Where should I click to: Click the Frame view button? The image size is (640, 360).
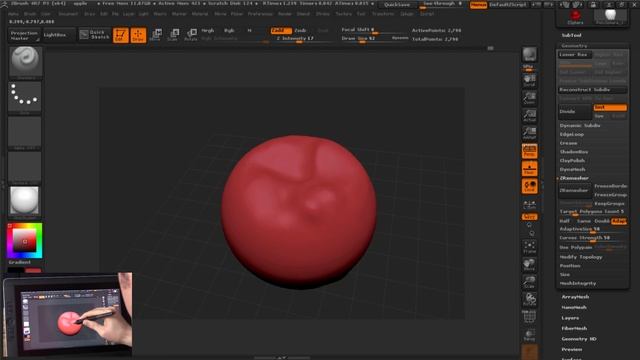[529, 247]
